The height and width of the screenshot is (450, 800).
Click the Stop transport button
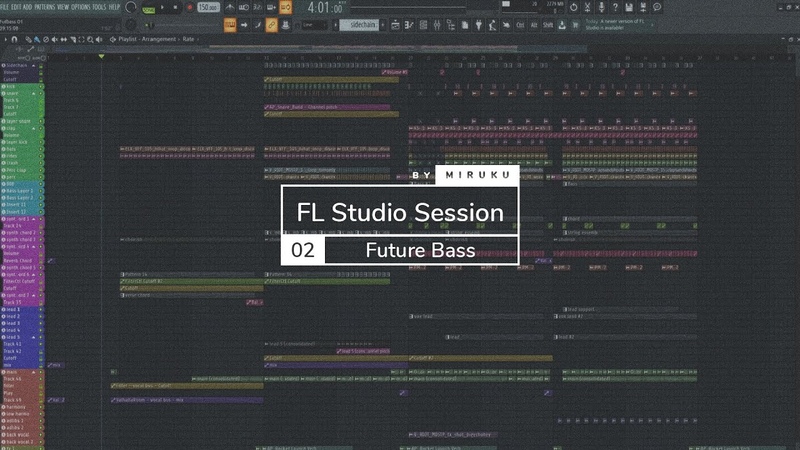click(176, 8)
